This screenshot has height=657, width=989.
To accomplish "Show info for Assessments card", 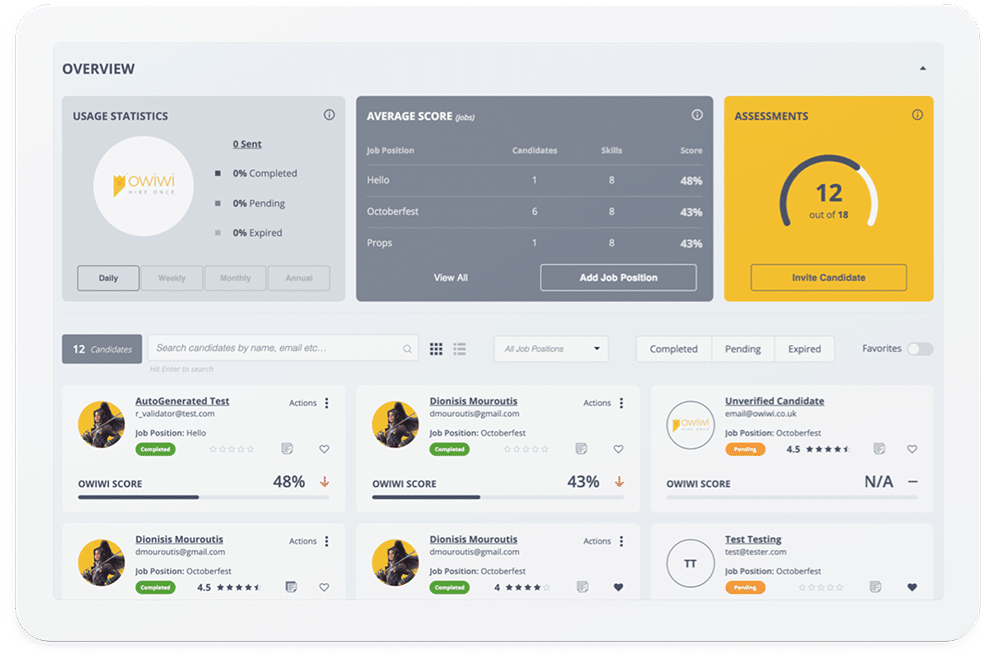I will pos(917,115).
